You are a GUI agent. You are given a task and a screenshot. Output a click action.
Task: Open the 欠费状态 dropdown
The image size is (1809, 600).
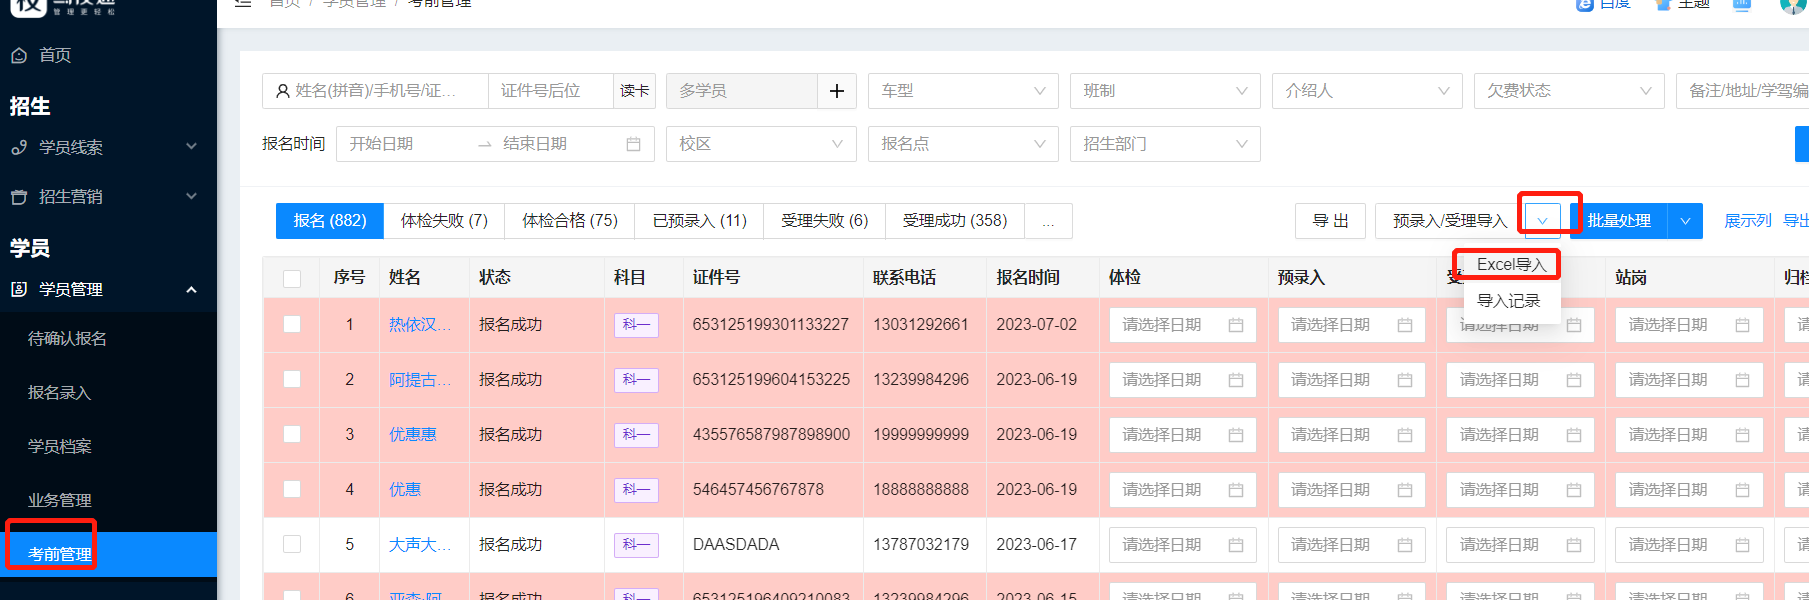tap(1569, 91)
